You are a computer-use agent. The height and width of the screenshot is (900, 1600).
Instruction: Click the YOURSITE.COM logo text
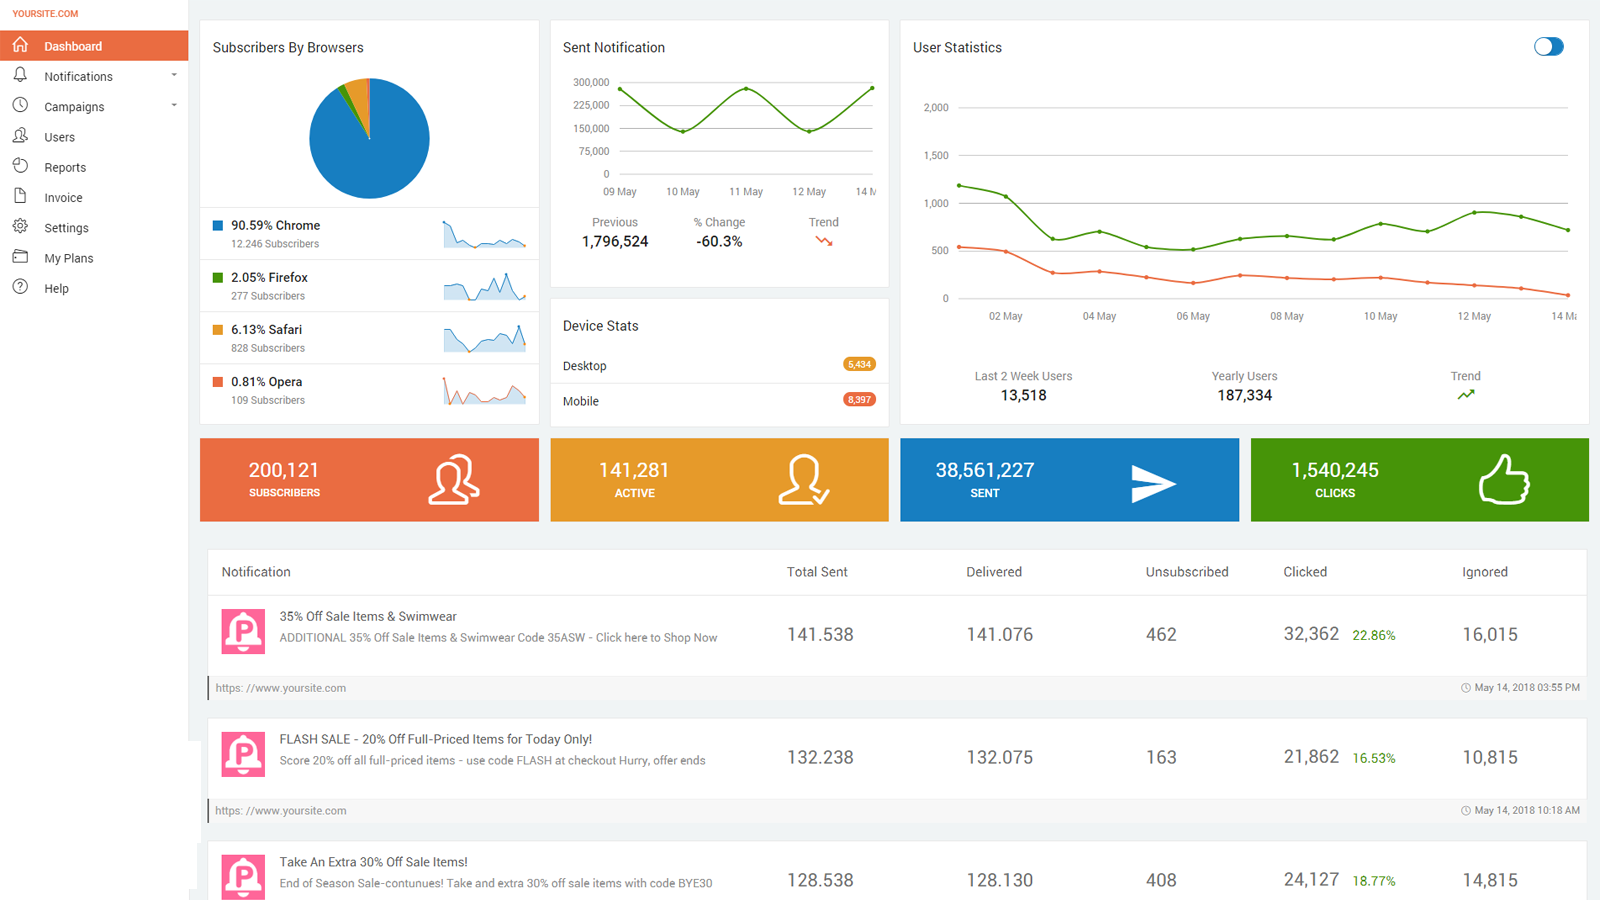coord(45,14)
